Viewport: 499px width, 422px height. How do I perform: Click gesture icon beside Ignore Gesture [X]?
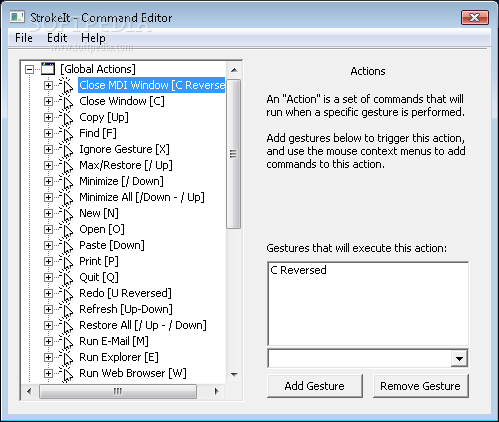pyautogui.click(x=66, y=150)
